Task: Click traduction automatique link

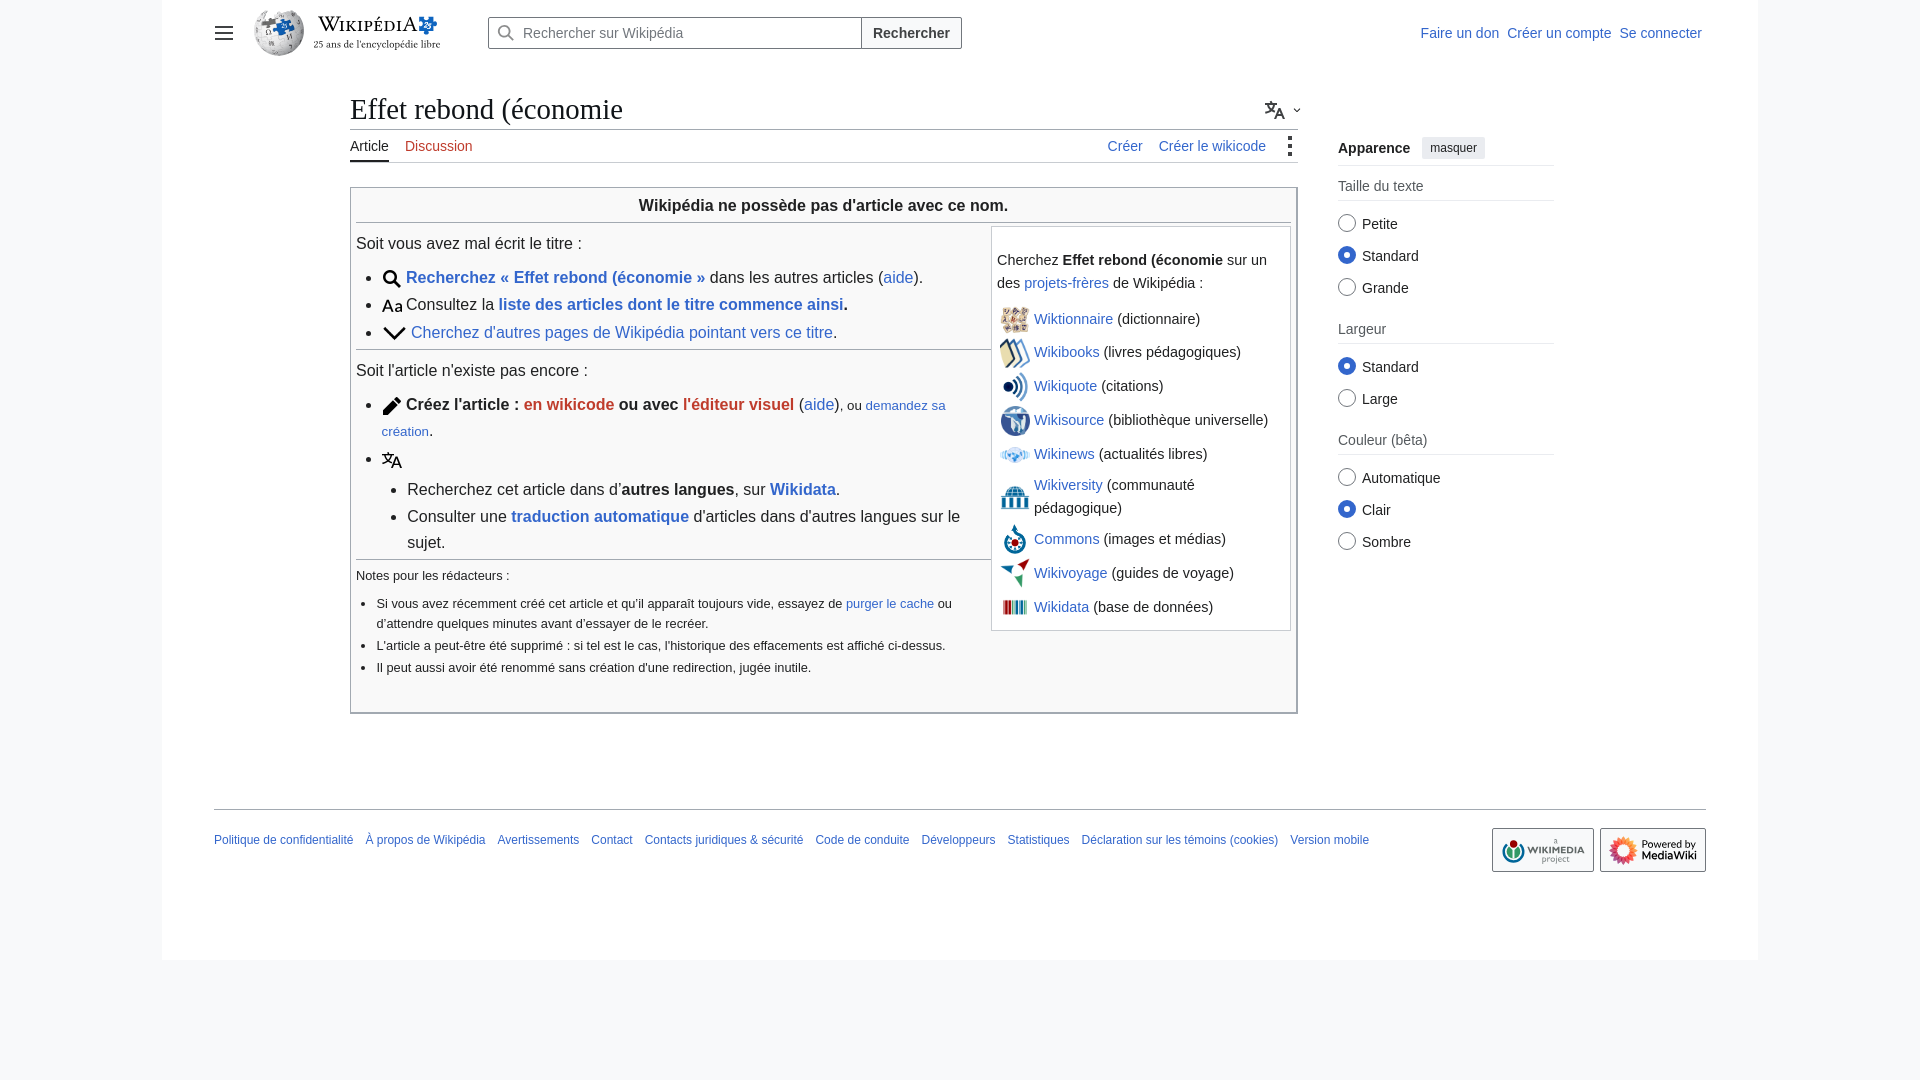Action: (x=600, y=517)
